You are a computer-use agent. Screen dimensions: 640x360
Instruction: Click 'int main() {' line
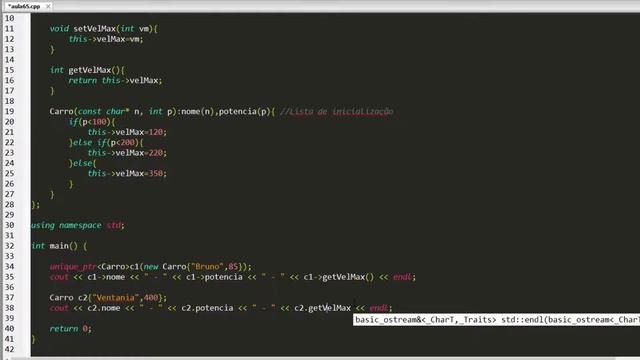(59, 246)
